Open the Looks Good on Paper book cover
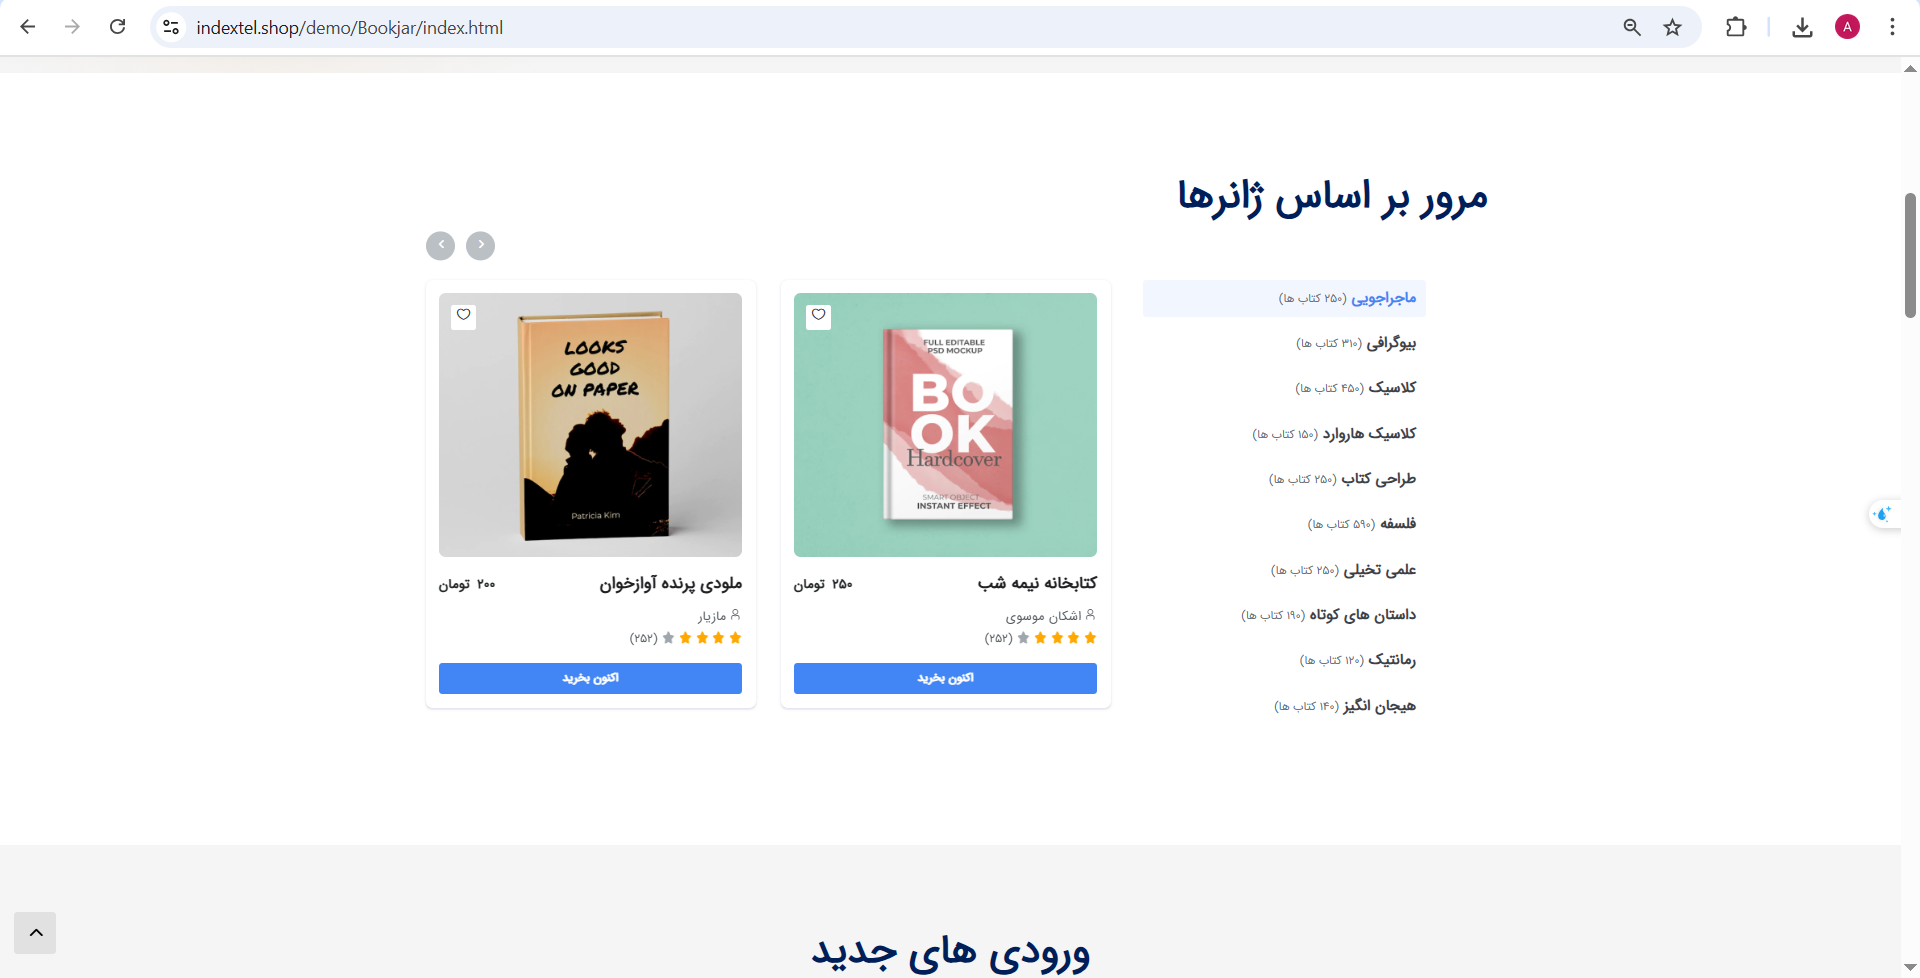This screenshot has height=978, width=1920. (x=590, y=425)
